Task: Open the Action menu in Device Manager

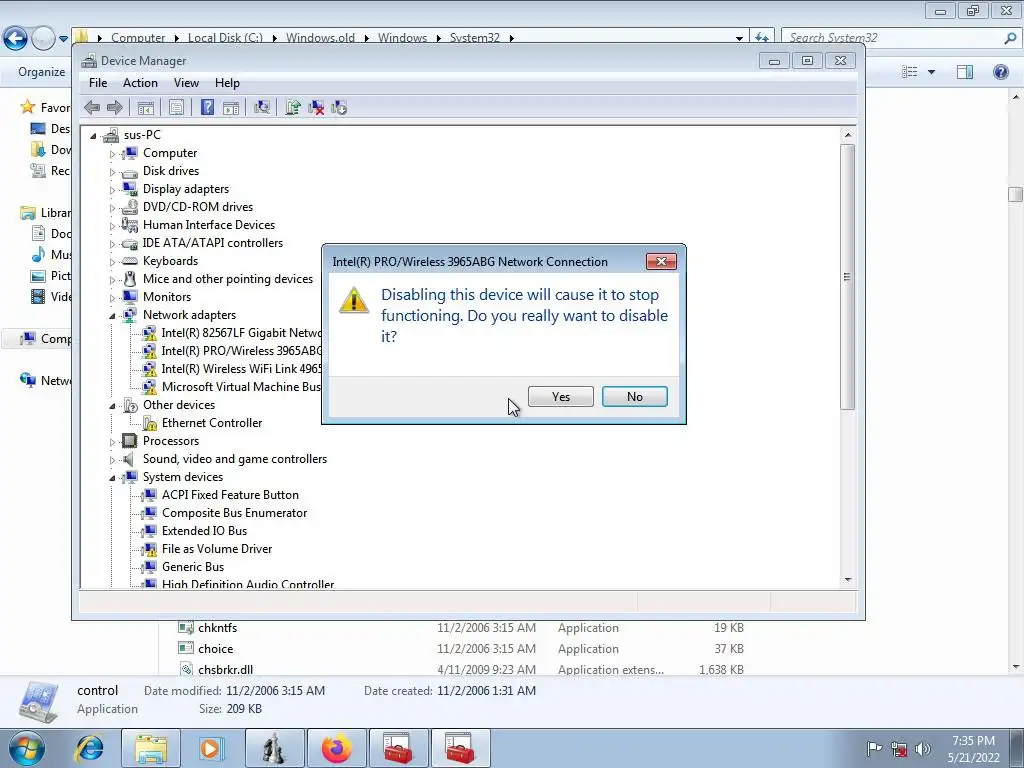Action: (140, 83)
